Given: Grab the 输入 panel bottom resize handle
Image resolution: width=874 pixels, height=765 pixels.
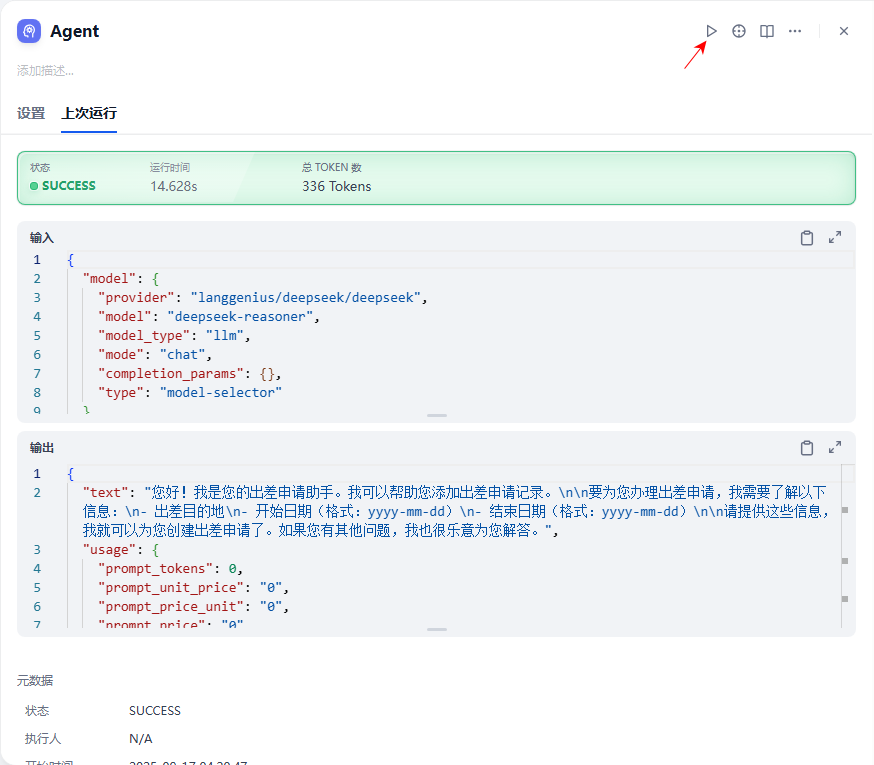Looking at the screenshot, I should coord(437,415).
